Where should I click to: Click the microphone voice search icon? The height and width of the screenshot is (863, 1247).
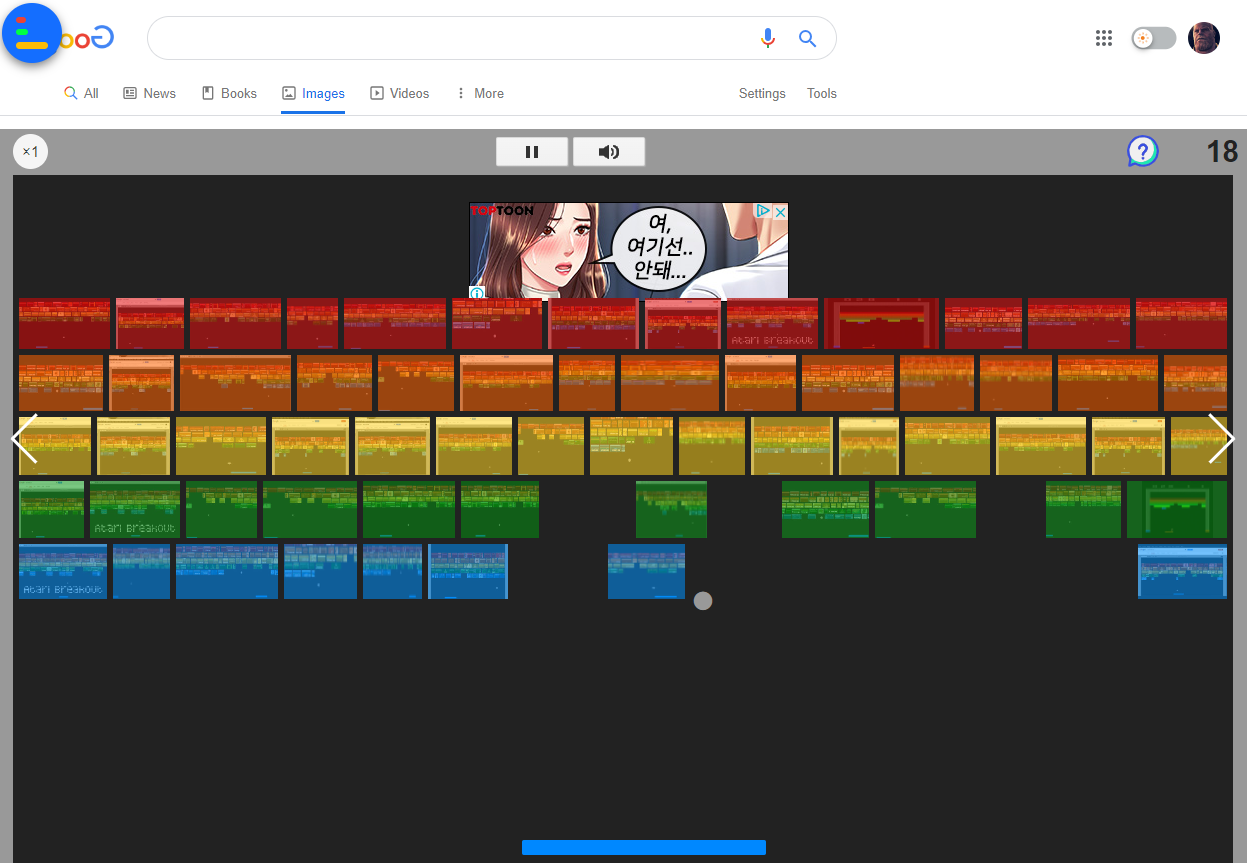click(x=767, y=38)
